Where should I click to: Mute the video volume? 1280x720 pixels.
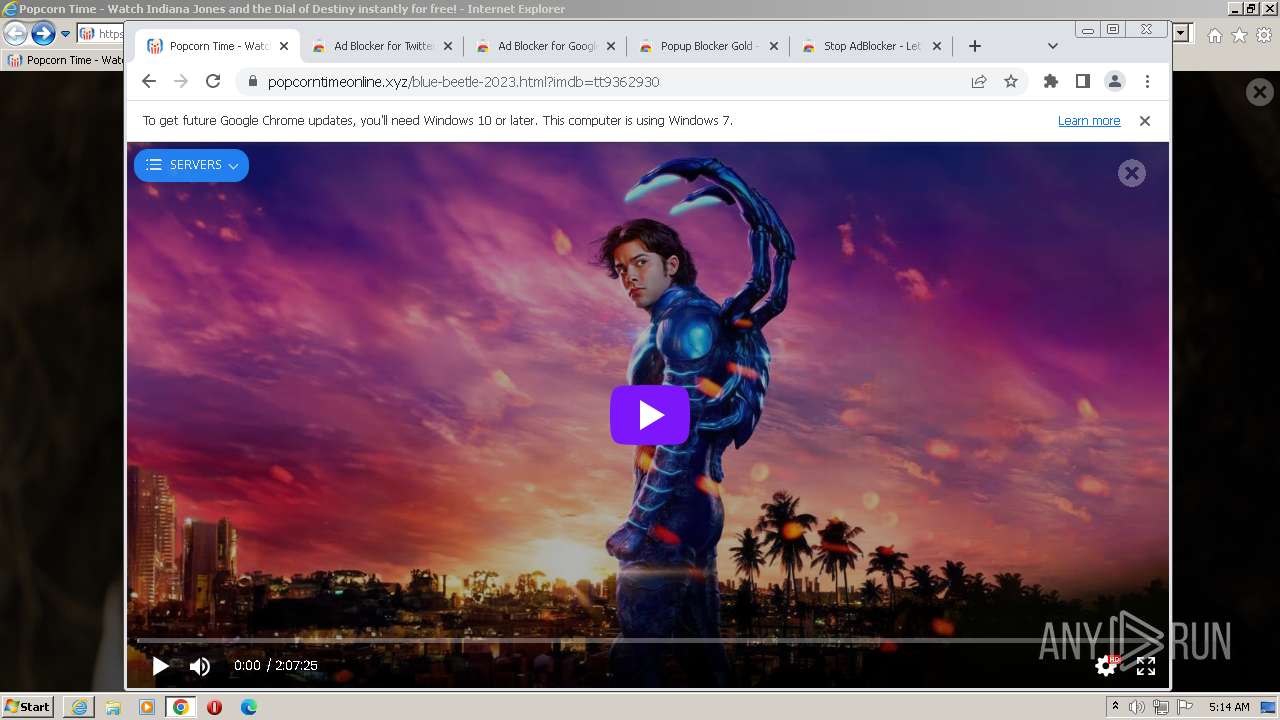click(x=200, y=666)
